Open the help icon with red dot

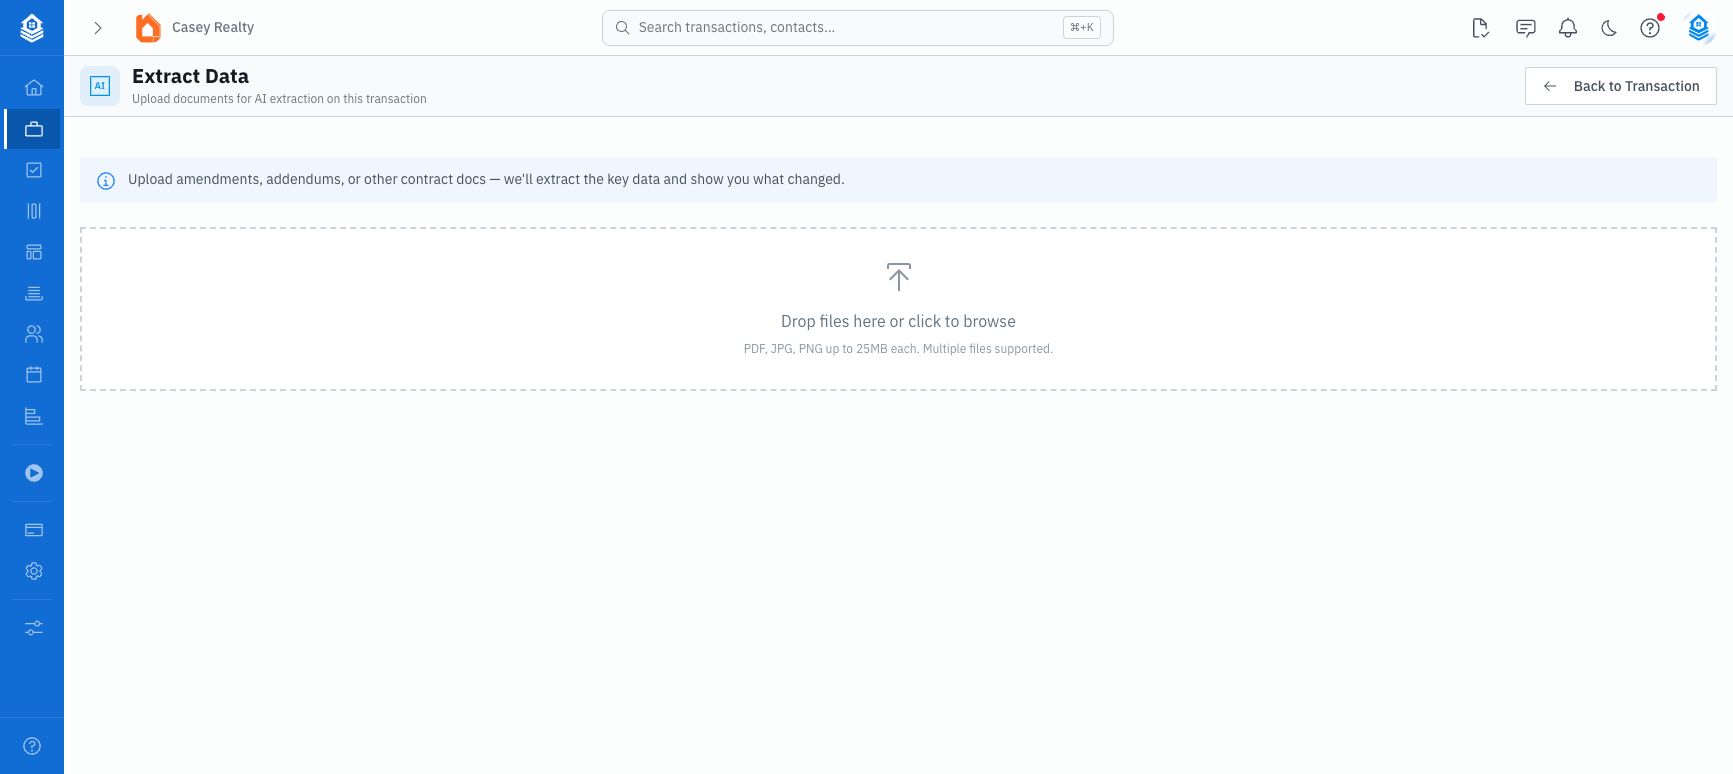[1650, 28]
